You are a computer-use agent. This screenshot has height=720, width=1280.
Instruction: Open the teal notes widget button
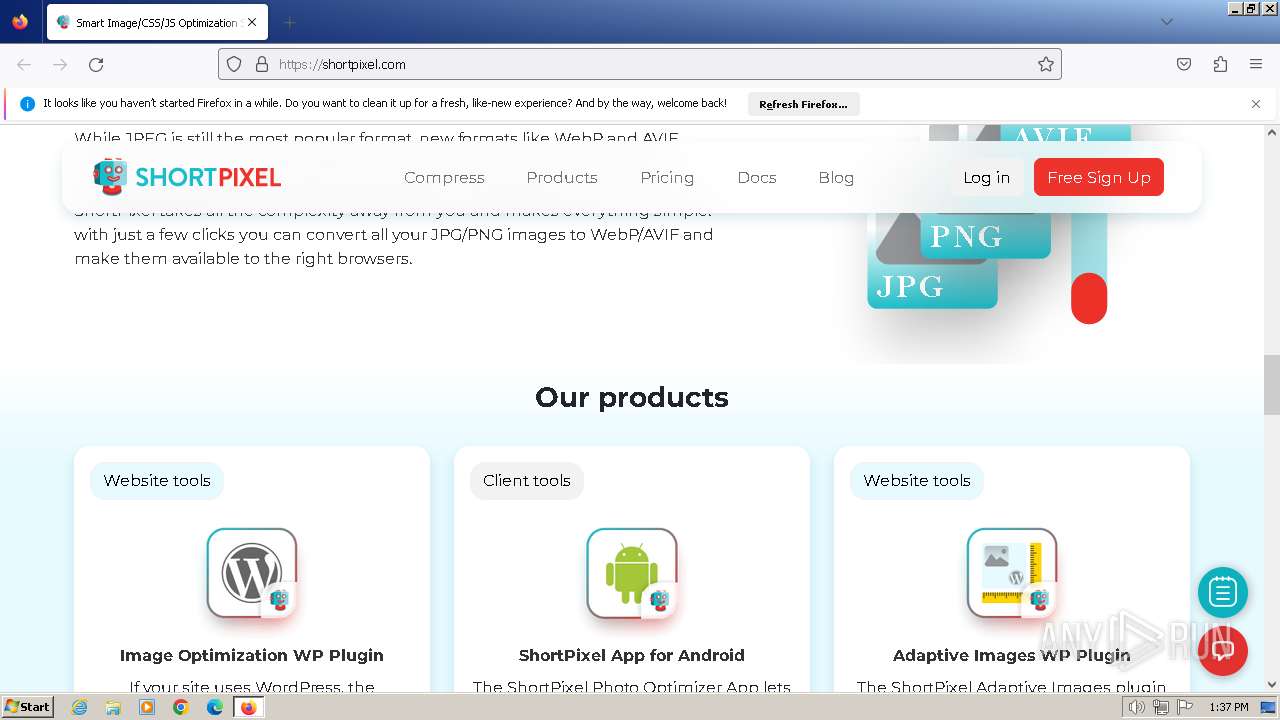pos(1223,592)
